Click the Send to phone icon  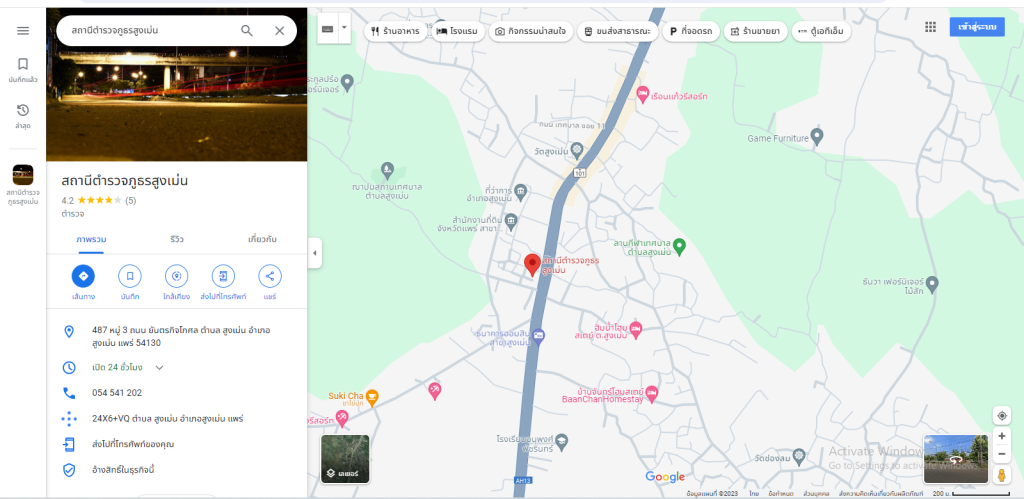pos(223,276)
